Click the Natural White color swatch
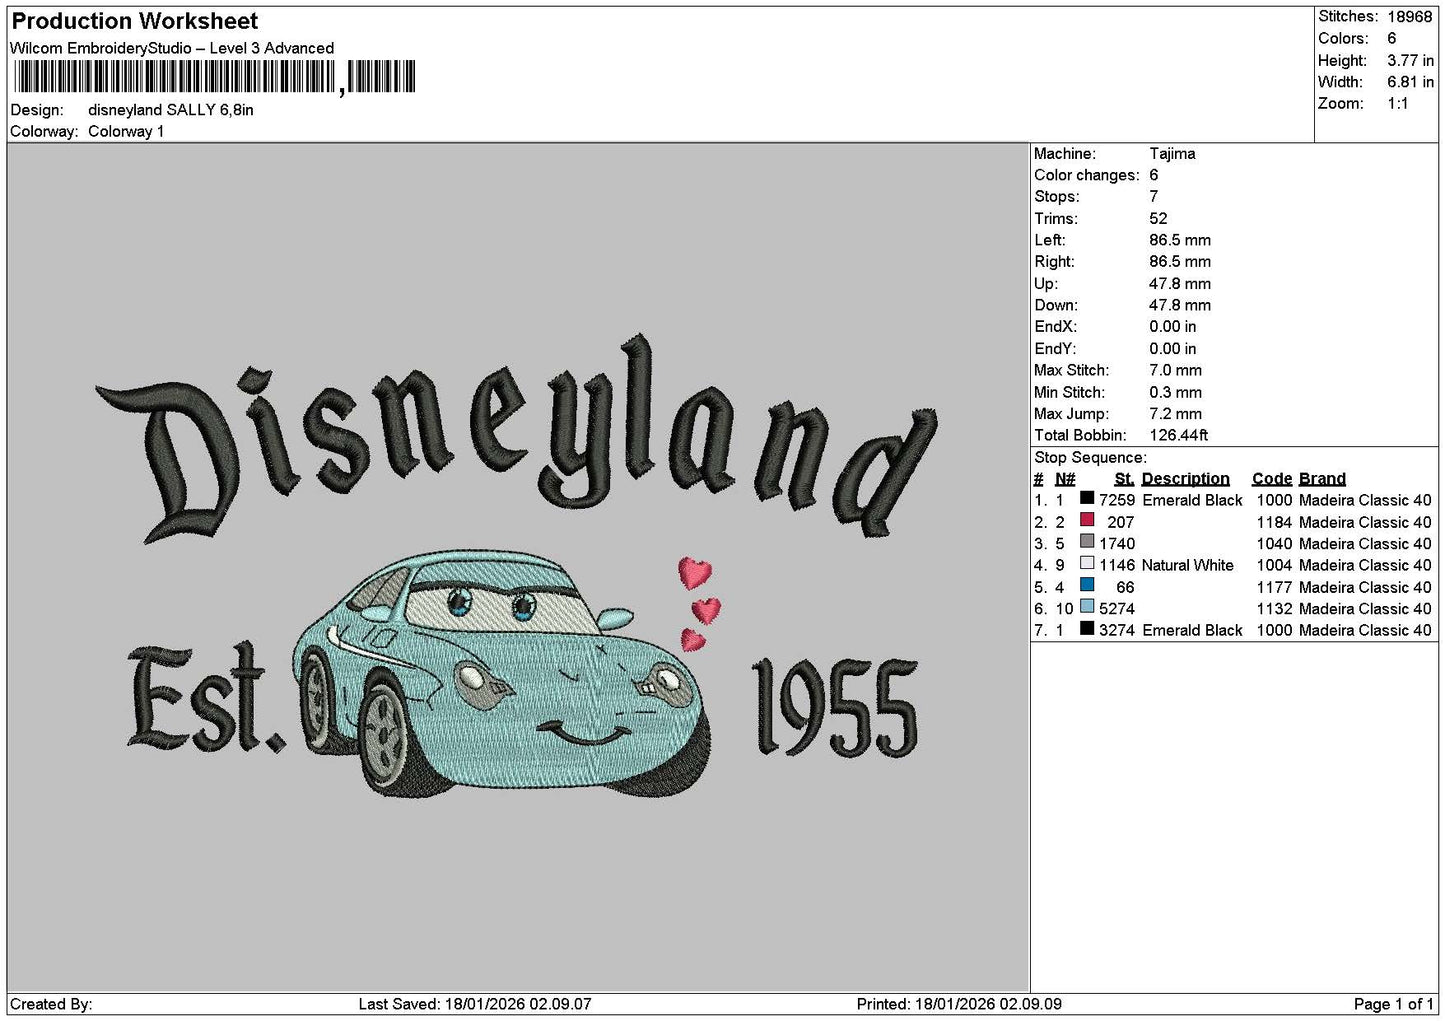Image resolution: width=1445 pixels, height=1021 pixels. pyautogui.click(x=1087, y=563)
